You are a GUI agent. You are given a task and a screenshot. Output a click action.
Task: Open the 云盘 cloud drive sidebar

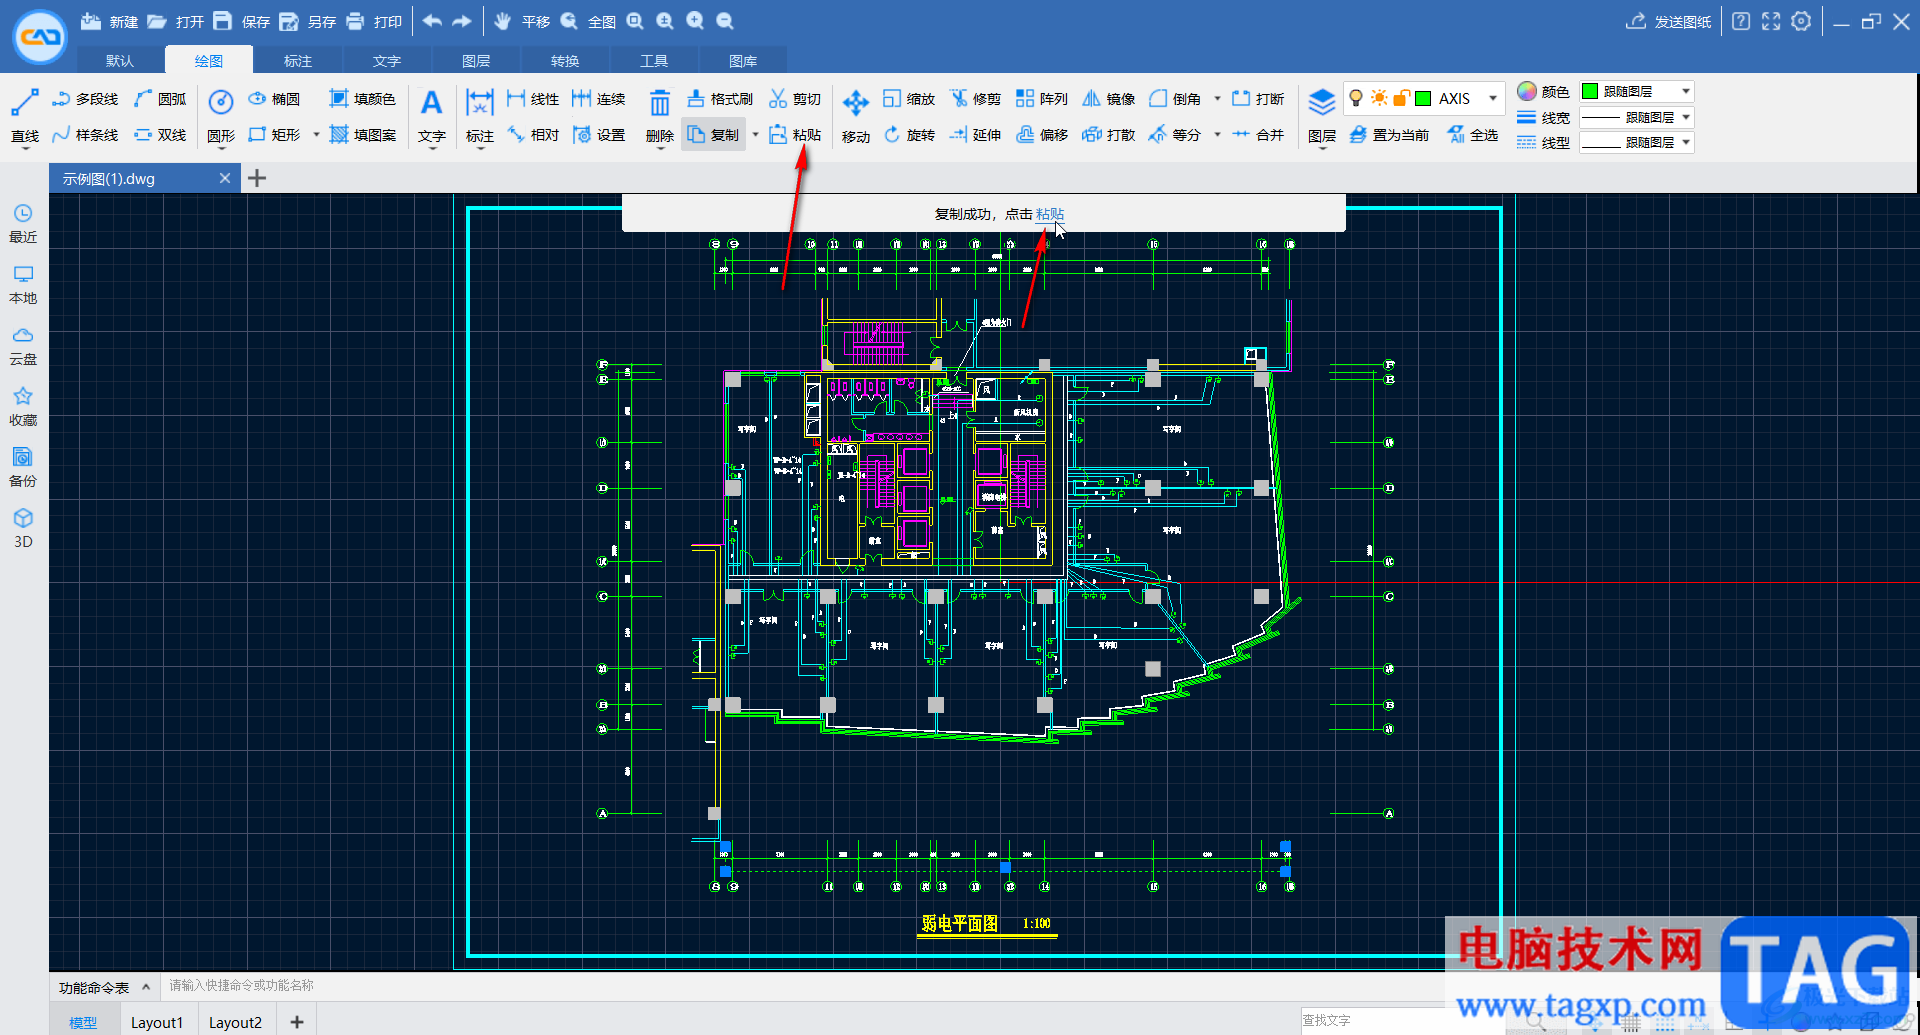point(23,346)
